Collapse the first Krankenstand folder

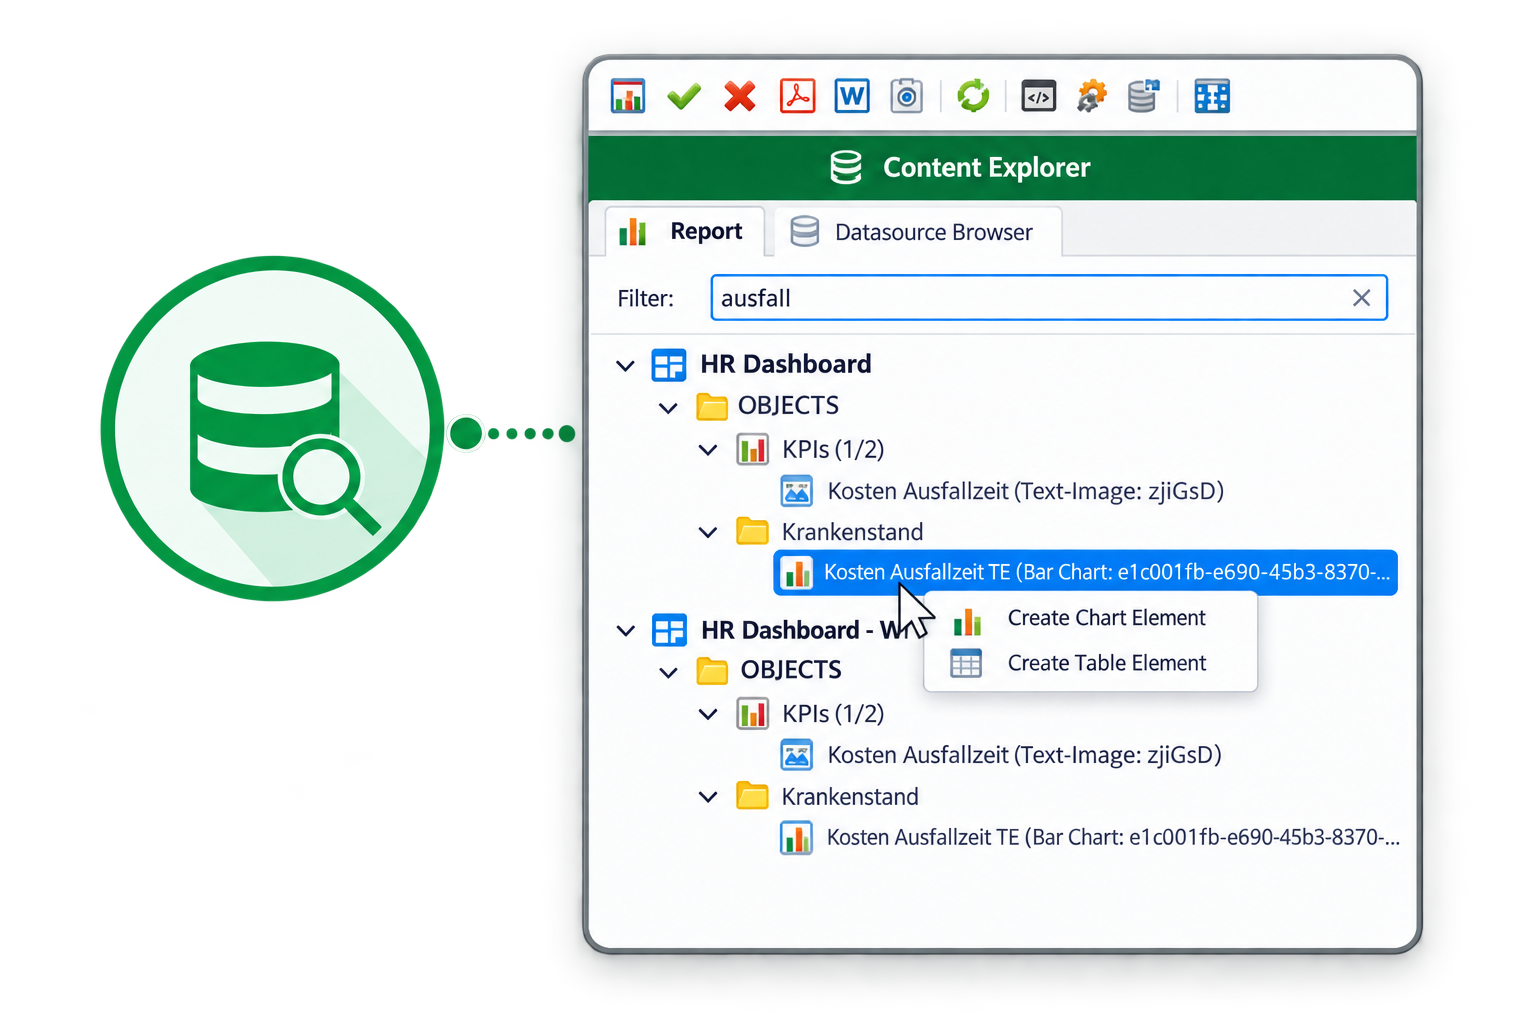tap(708, 532)
